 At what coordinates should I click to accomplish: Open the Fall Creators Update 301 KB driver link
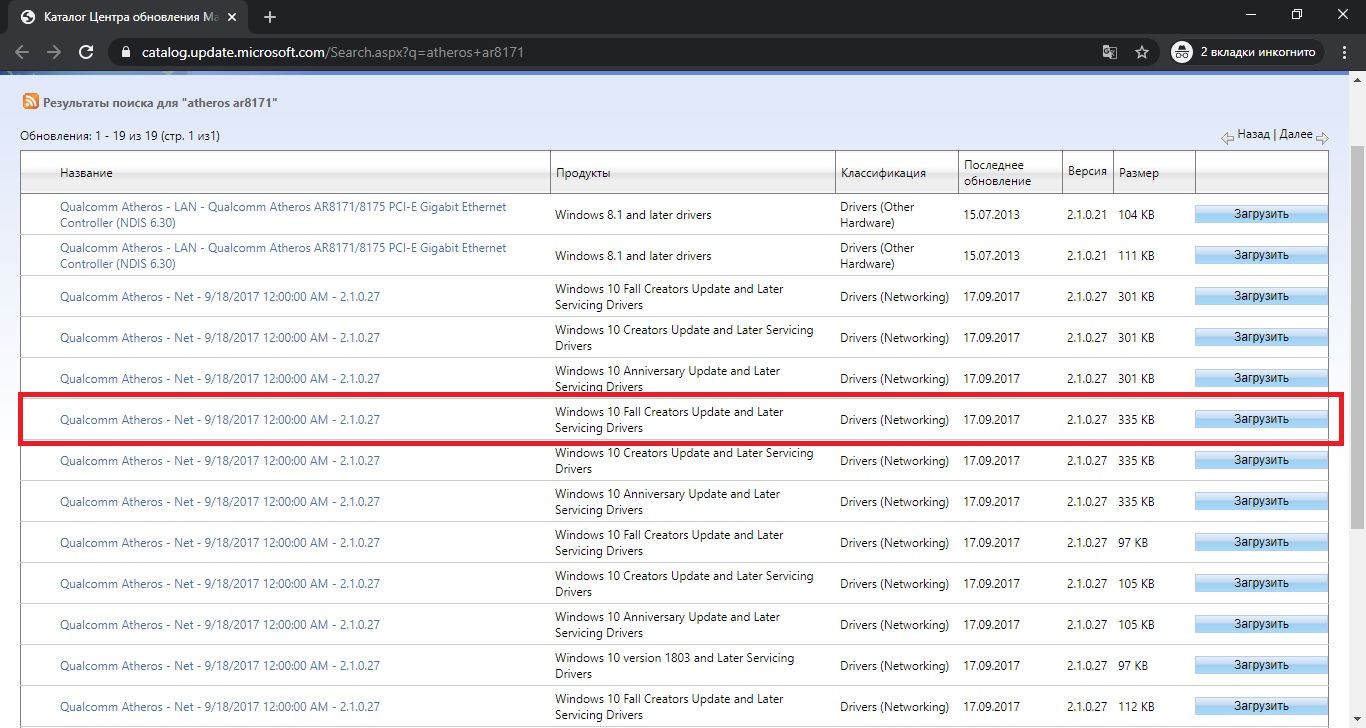(x=220, y=297)
